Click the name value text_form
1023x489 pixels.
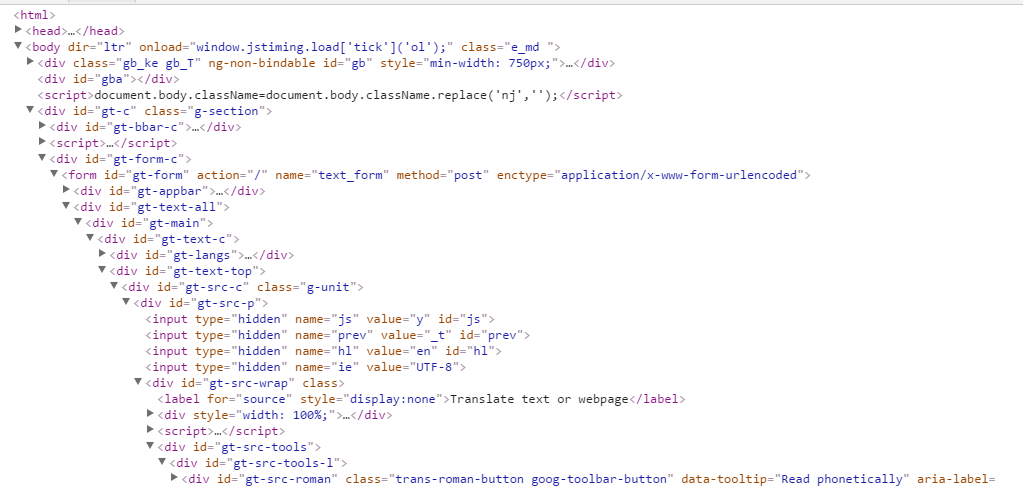(352, 175)
